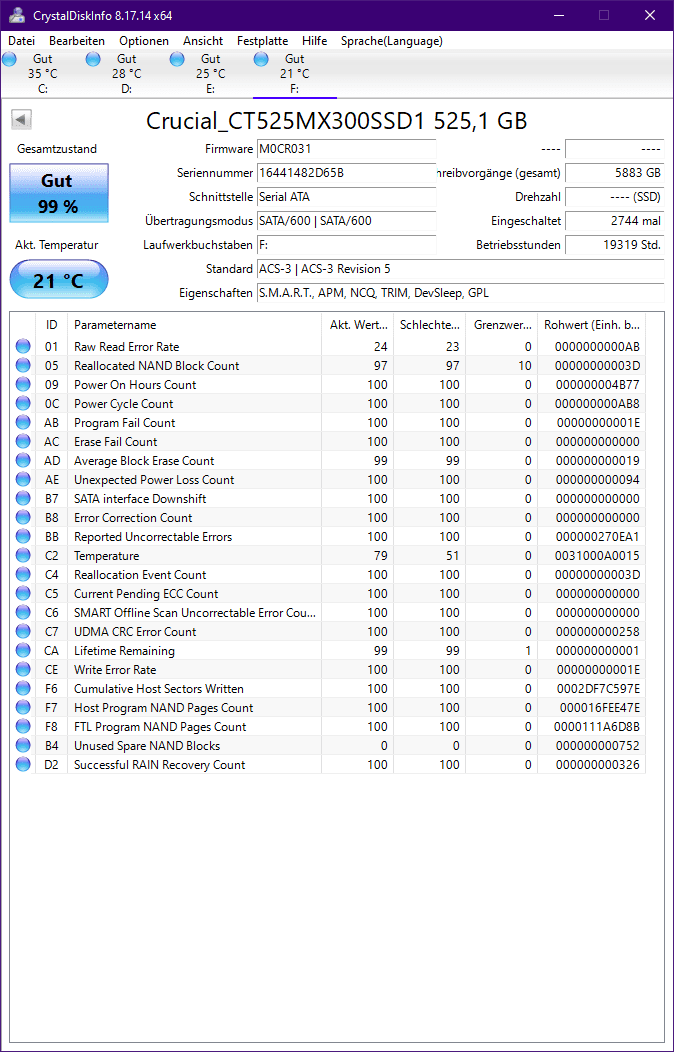Click status icon of Raw Read Error Rate
674x1052 pixels.
pos(23,347)
